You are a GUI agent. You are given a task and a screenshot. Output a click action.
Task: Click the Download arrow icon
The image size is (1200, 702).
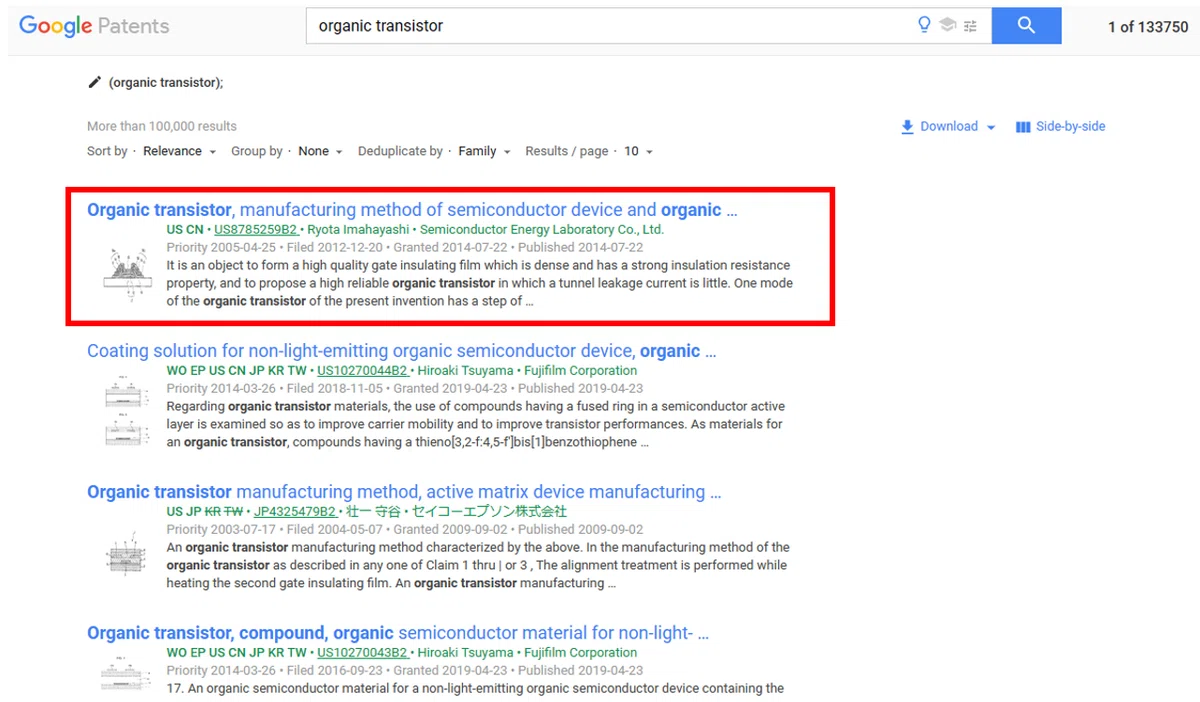tap(908, 127)
